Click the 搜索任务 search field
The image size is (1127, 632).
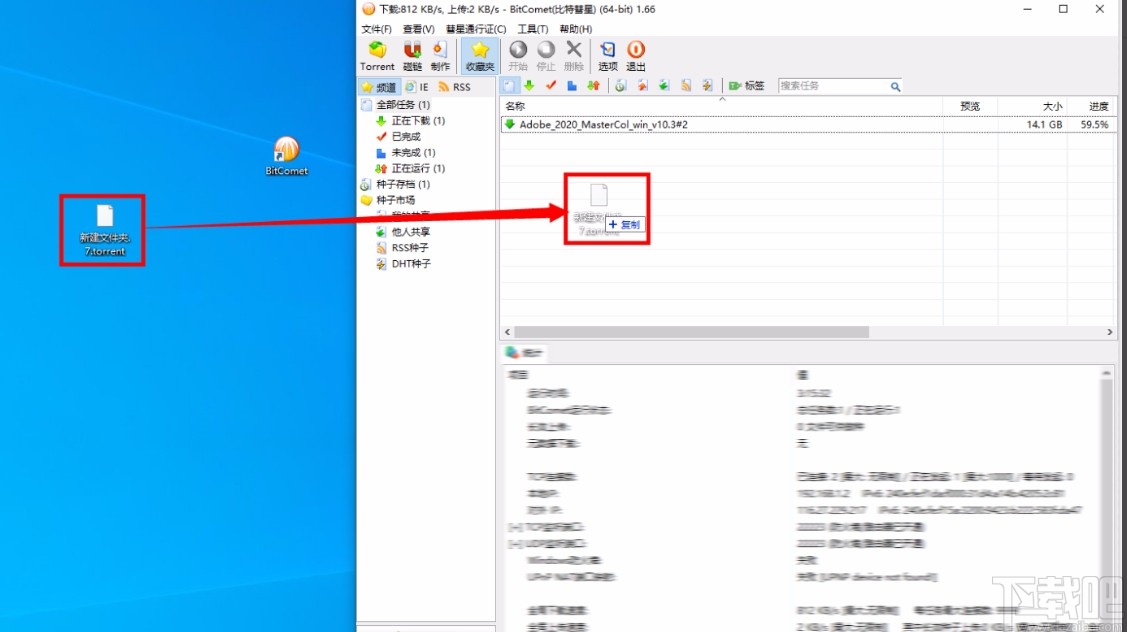click(x=834, y=86)
